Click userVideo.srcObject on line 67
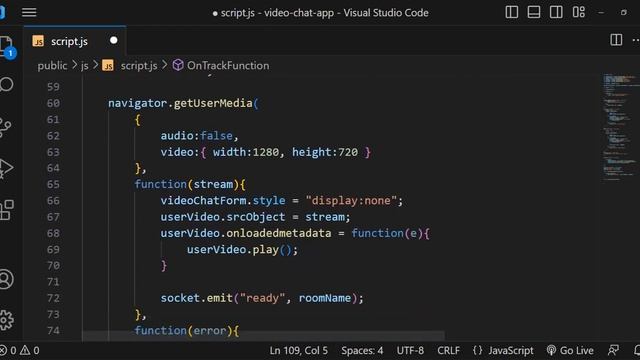 [x=222, y=217]
